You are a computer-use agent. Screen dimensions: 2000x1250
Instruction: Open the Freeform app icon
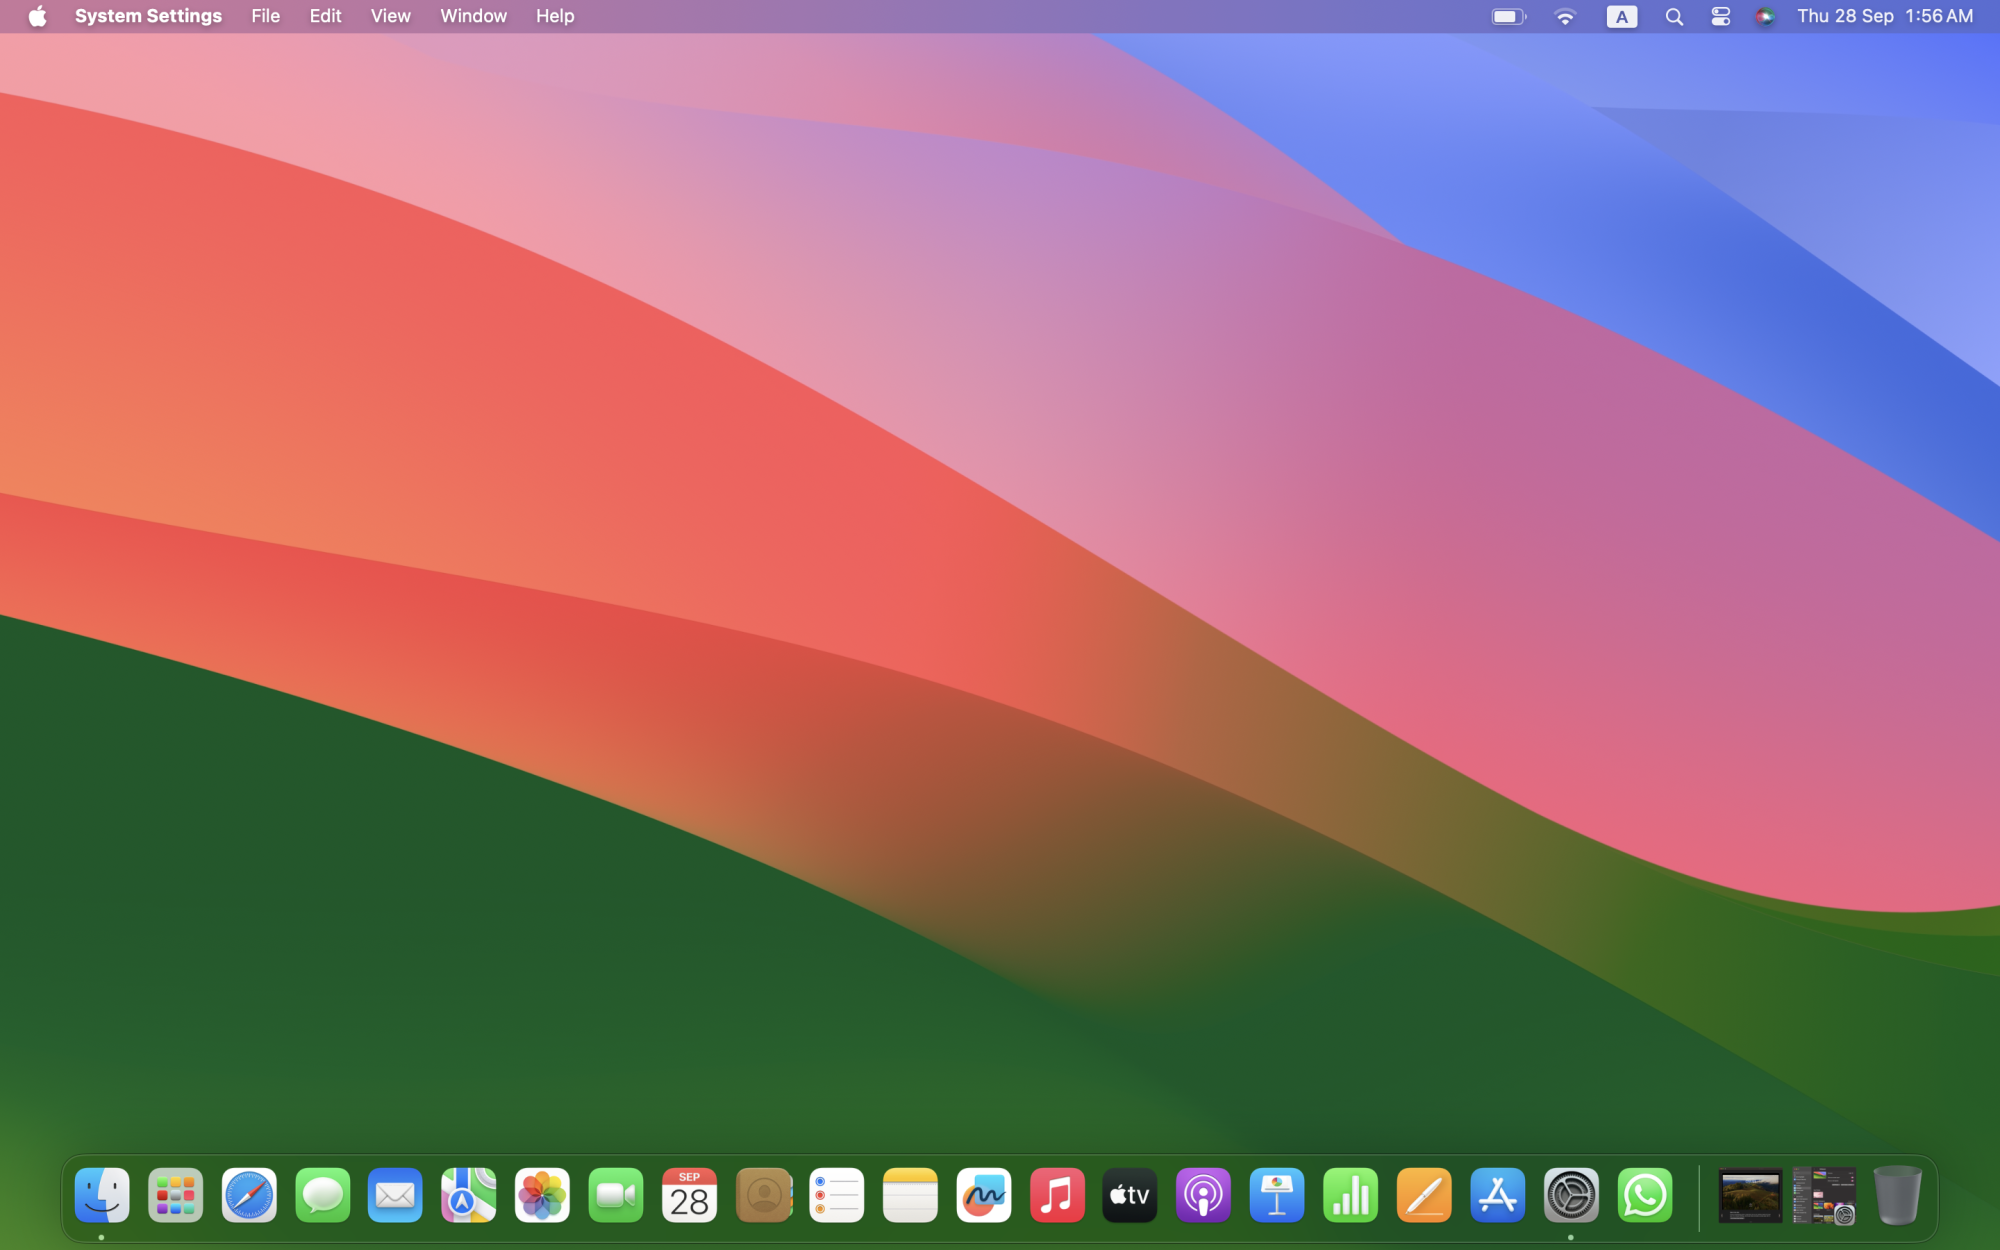(983, 1195)
